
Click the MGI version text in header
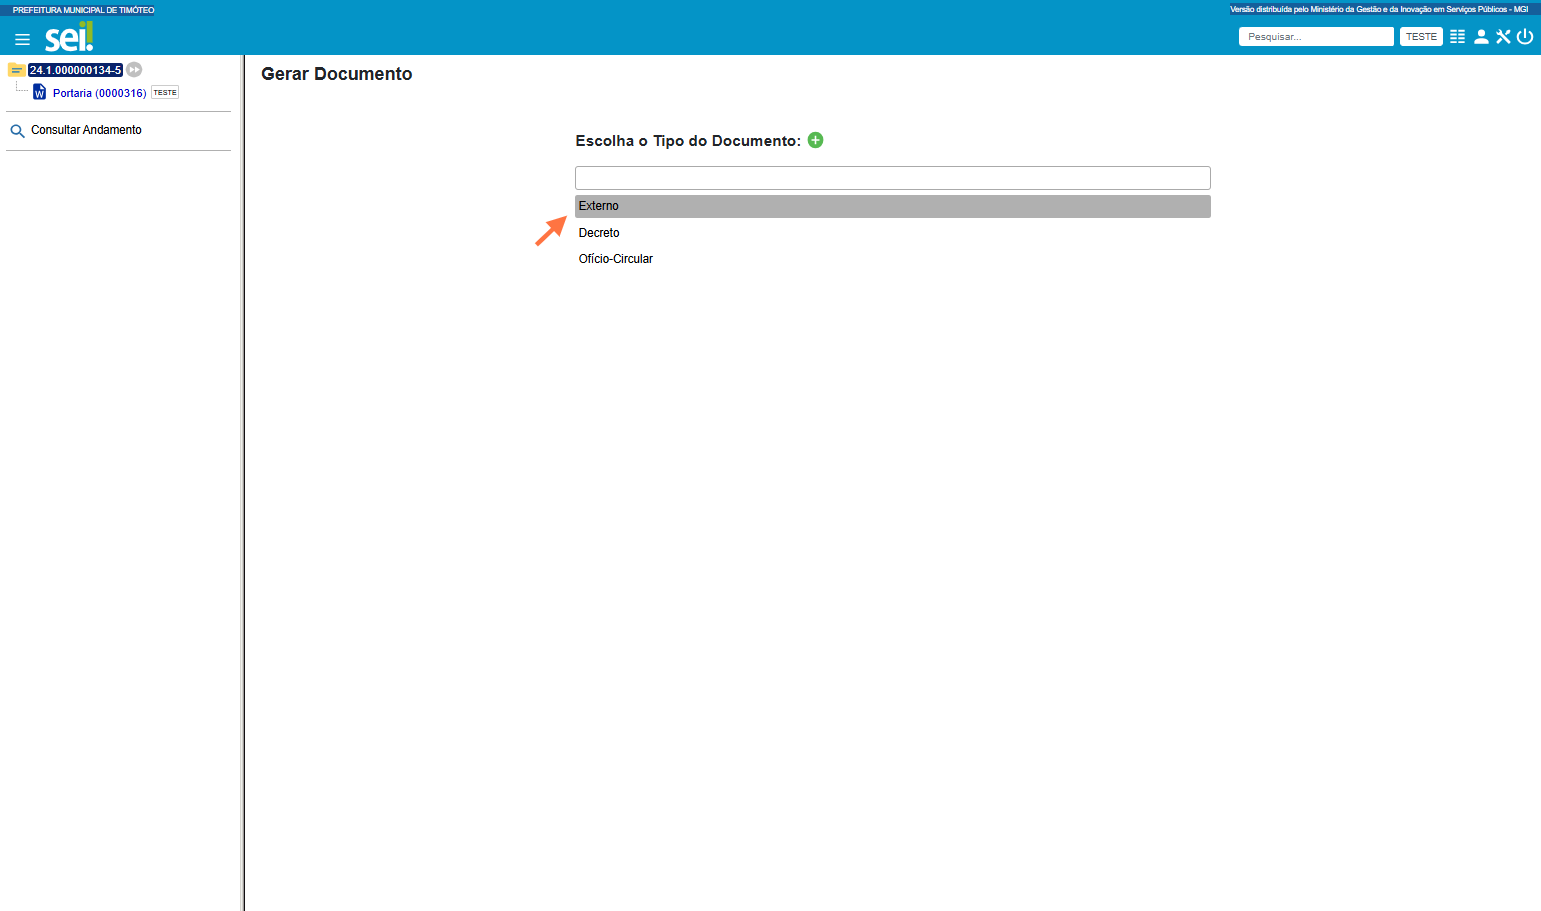[1379, 9]
